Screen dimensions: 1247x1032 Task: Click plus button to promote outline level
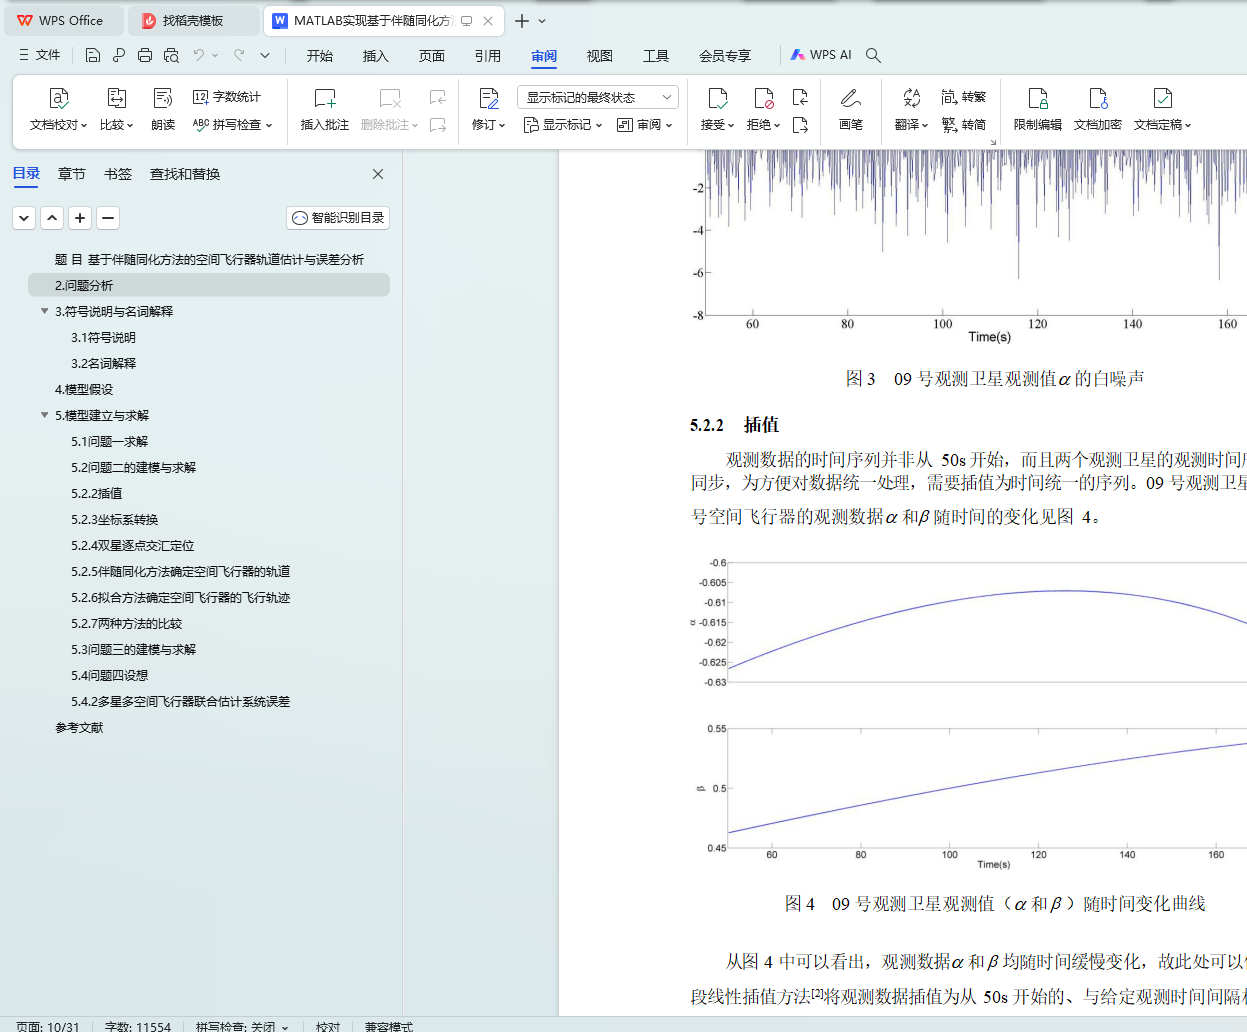pos(80,218)
